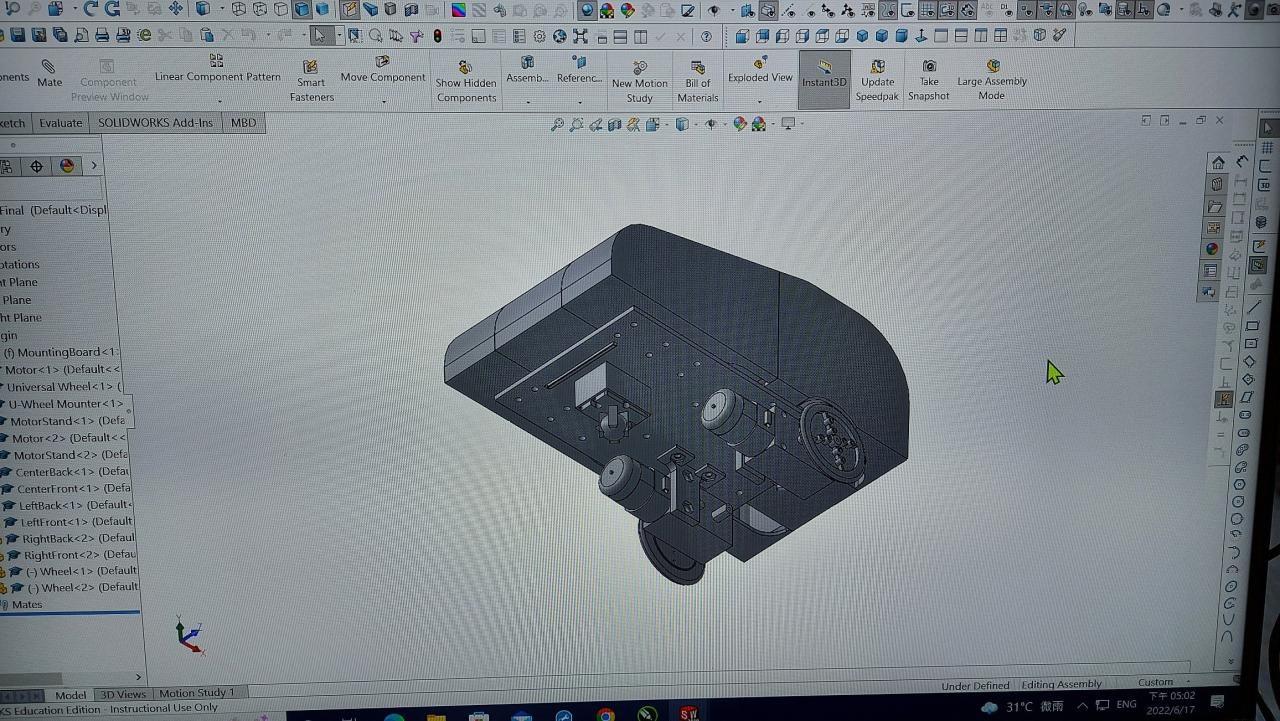Image resolution: width=1280 pixels, height=721 pixels.
Task: Click Update Speedpak
Action: [x=877, y=80]
